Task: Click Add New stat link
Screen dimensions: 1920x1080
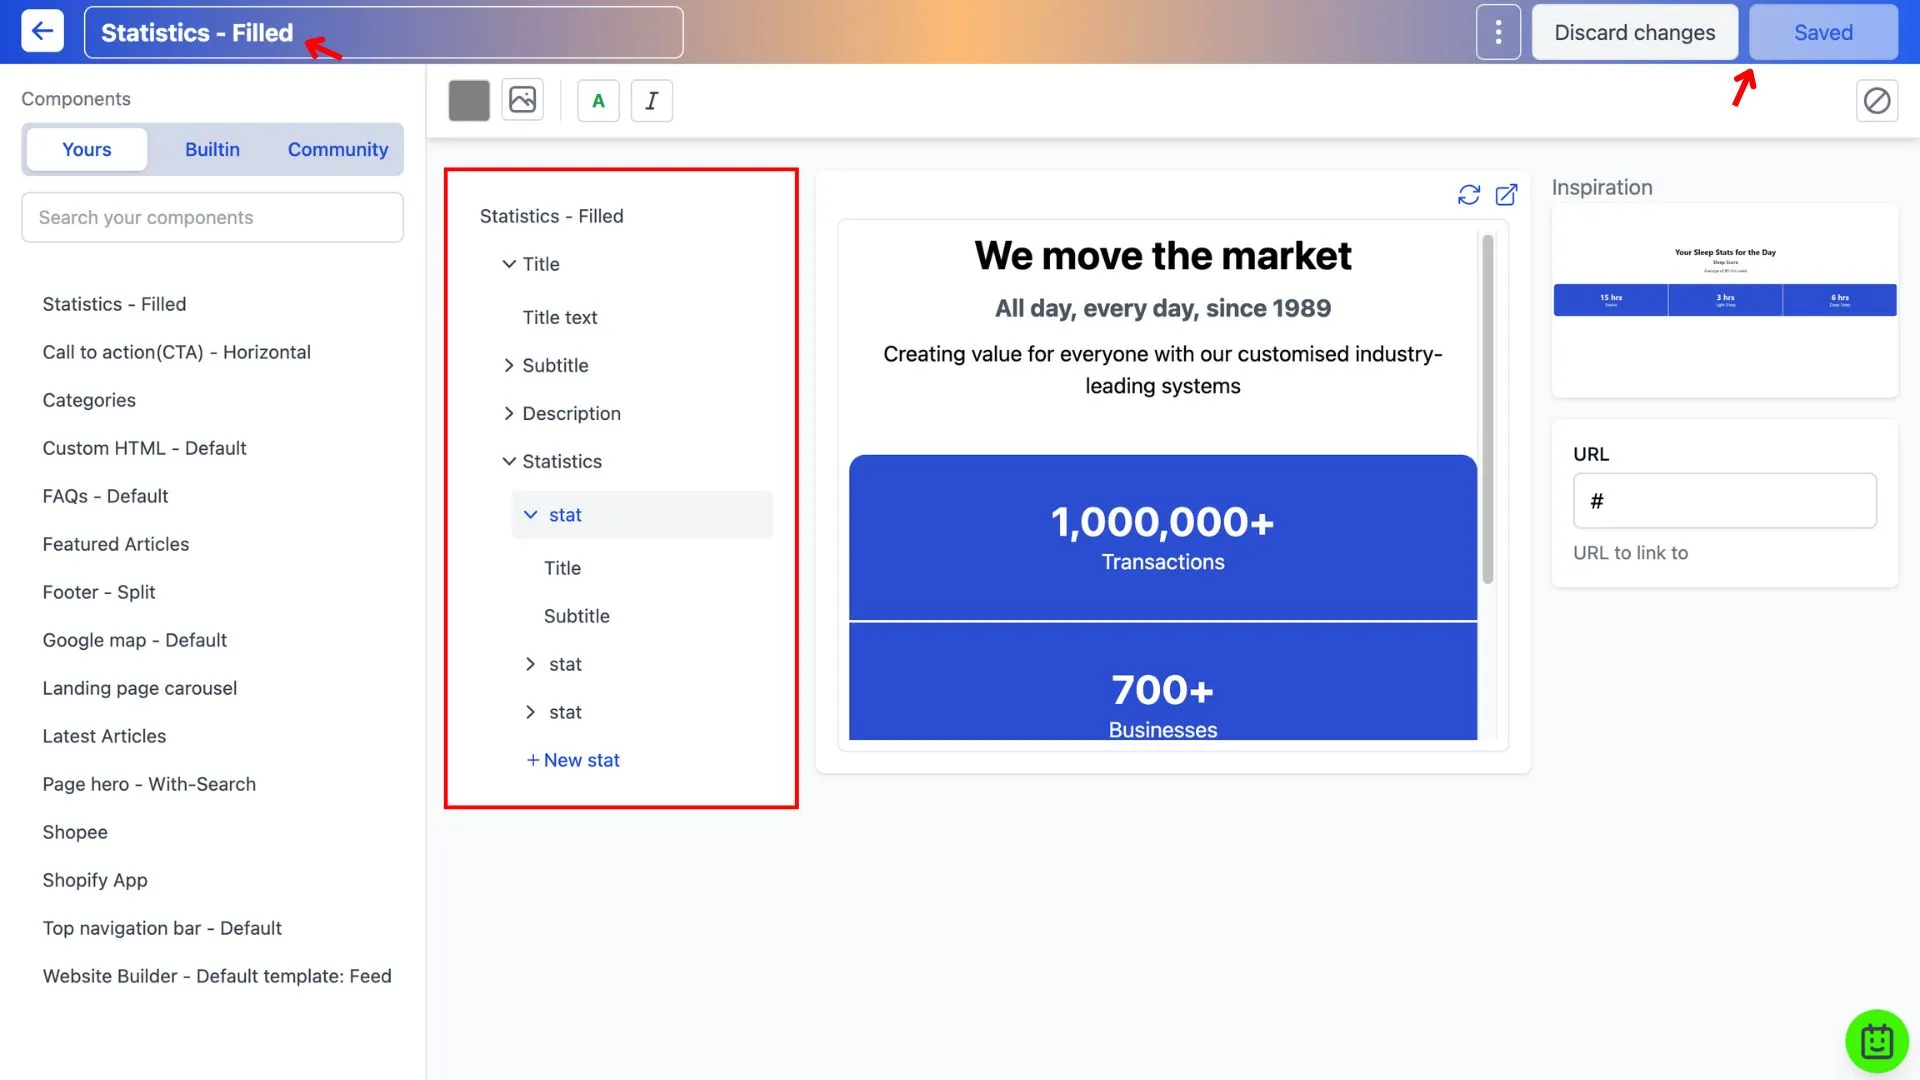Action: coord(572,760)
